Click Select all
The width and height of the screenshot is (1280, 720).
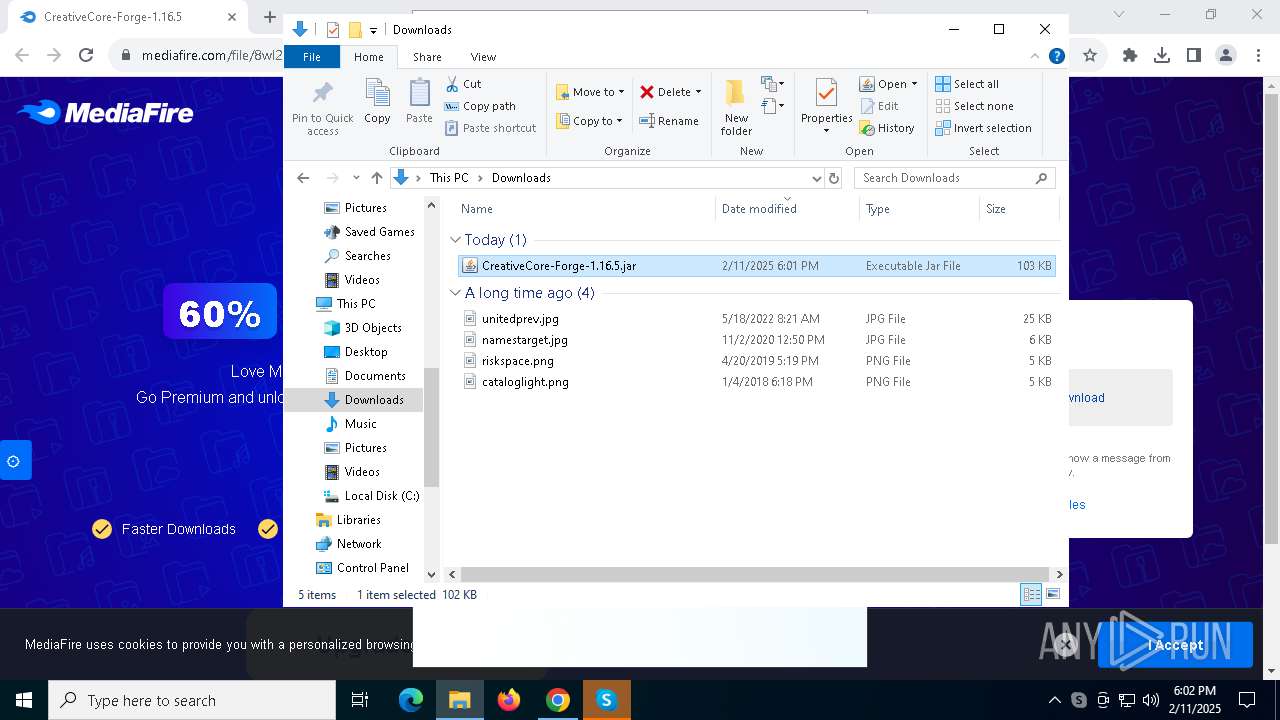[967, 84]
